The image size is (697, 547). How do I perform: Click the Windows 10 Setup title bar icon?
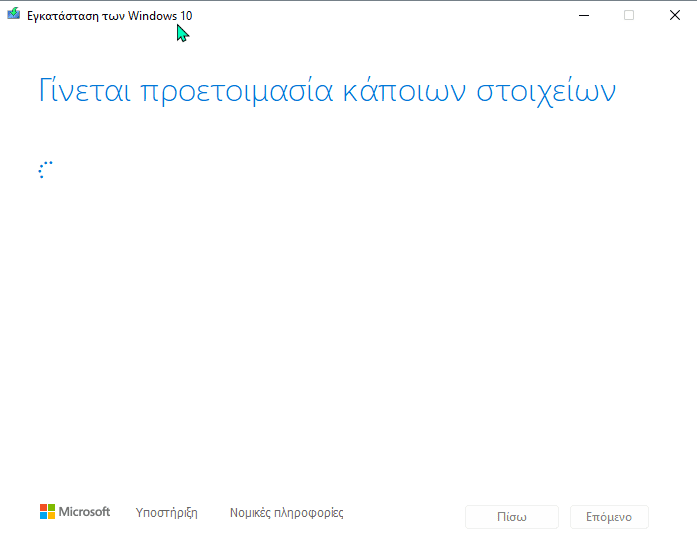coord(14,14)
